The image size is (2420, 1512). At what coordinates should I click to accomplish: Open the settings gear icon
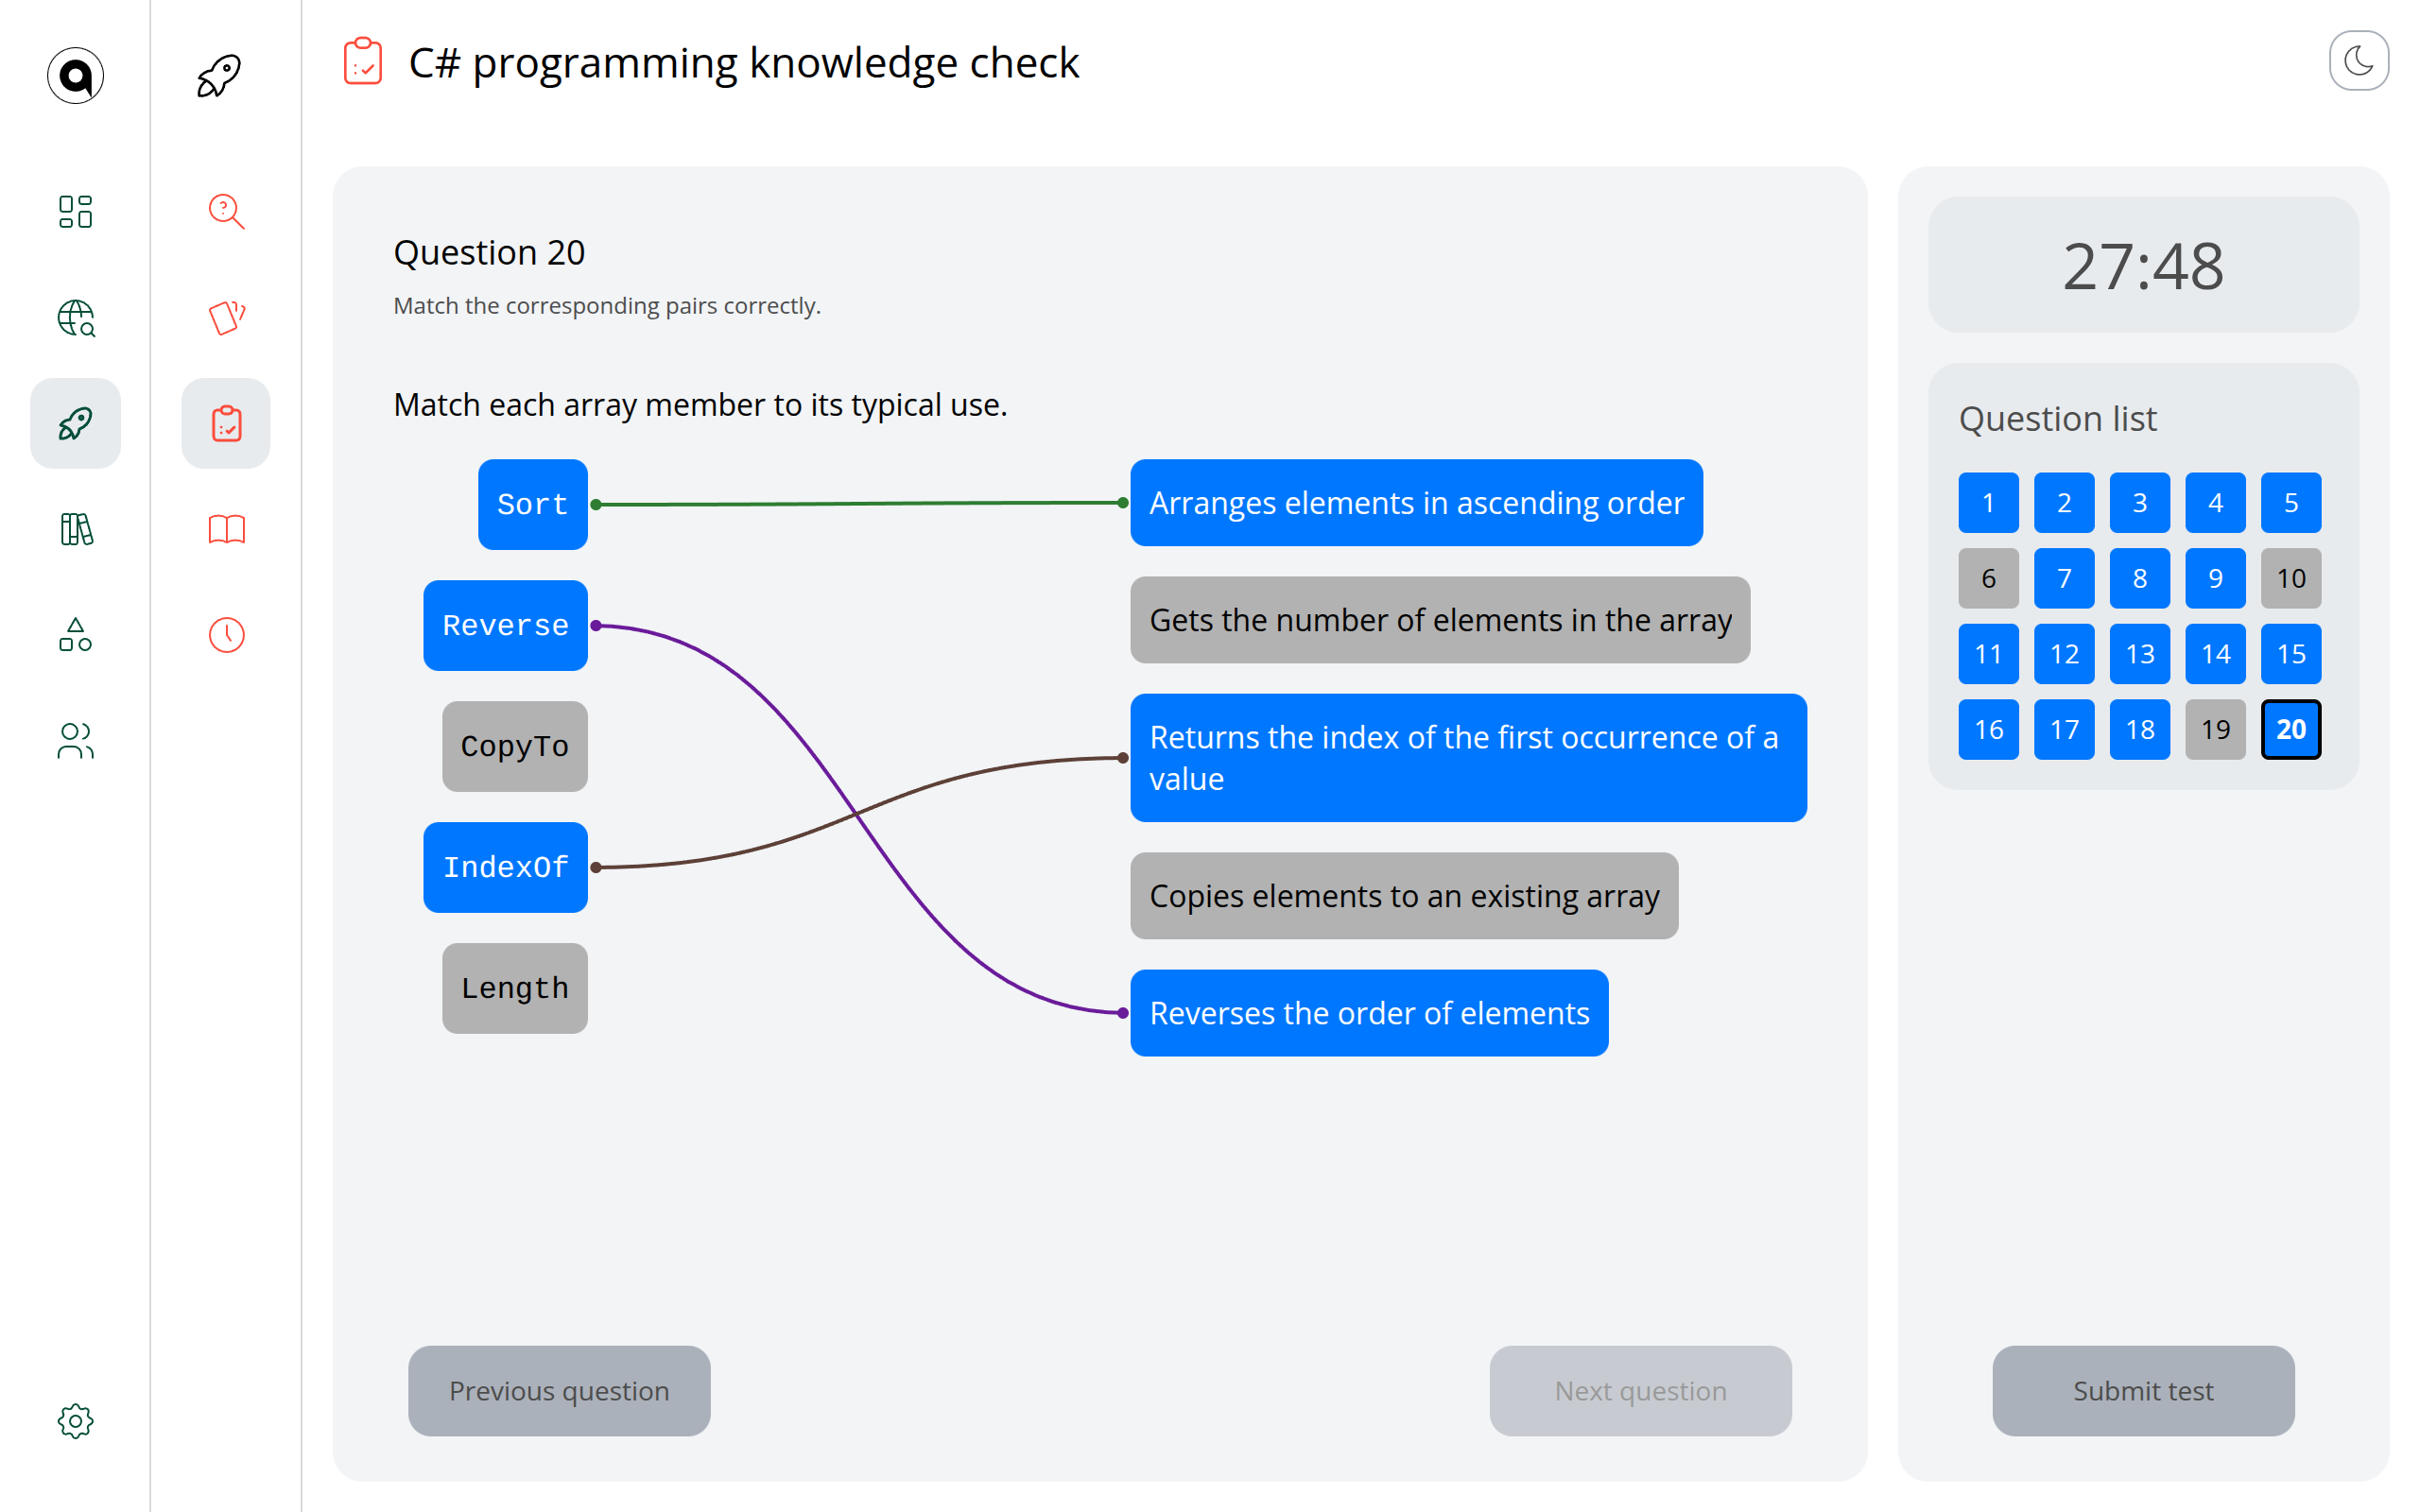[x=75, y=1421]
